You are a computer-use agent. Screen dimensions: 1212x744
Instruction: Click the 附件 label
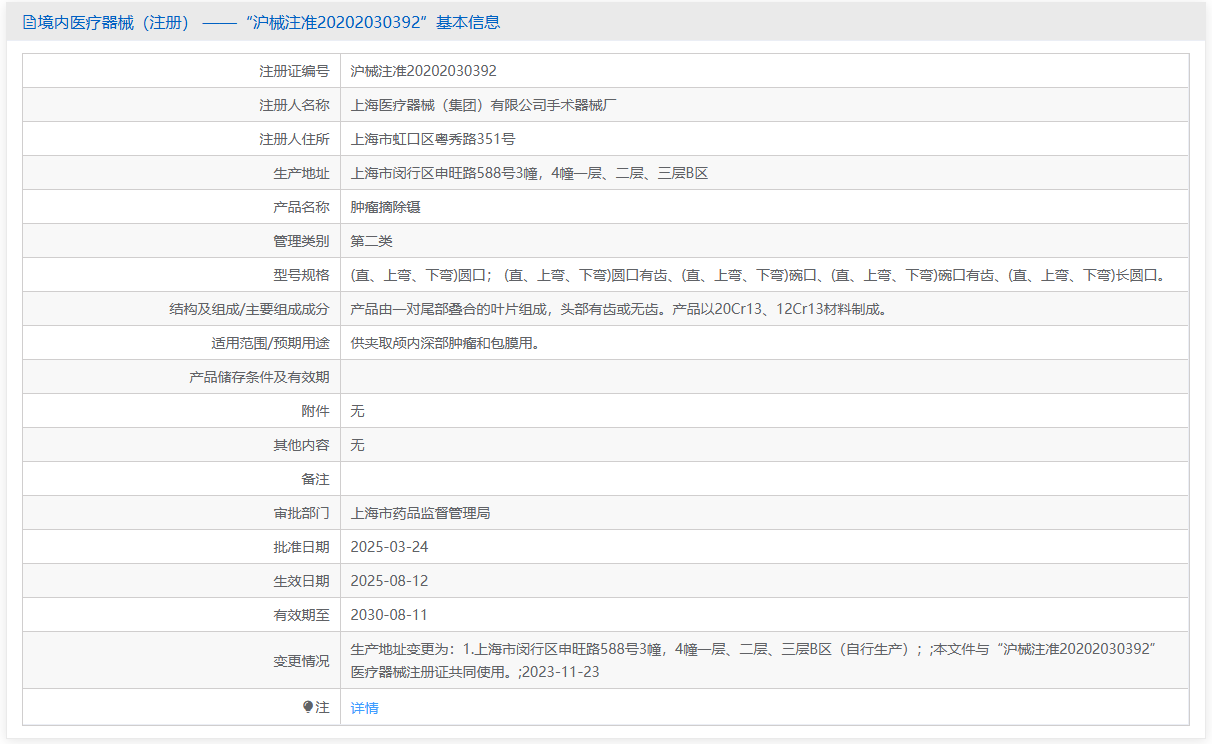click(x=315, y=411)
